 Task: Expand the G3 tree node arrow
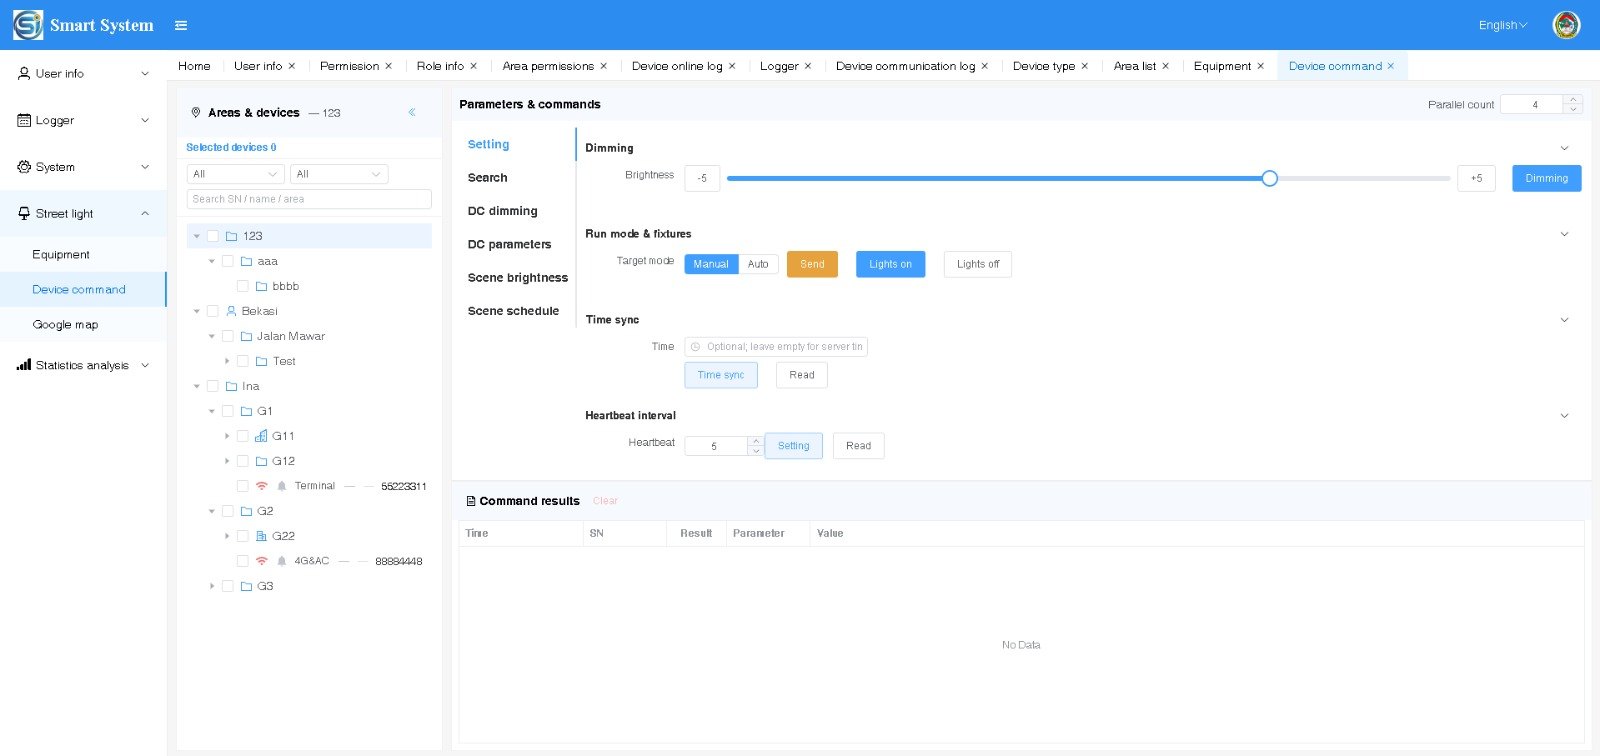pos(212,586)
